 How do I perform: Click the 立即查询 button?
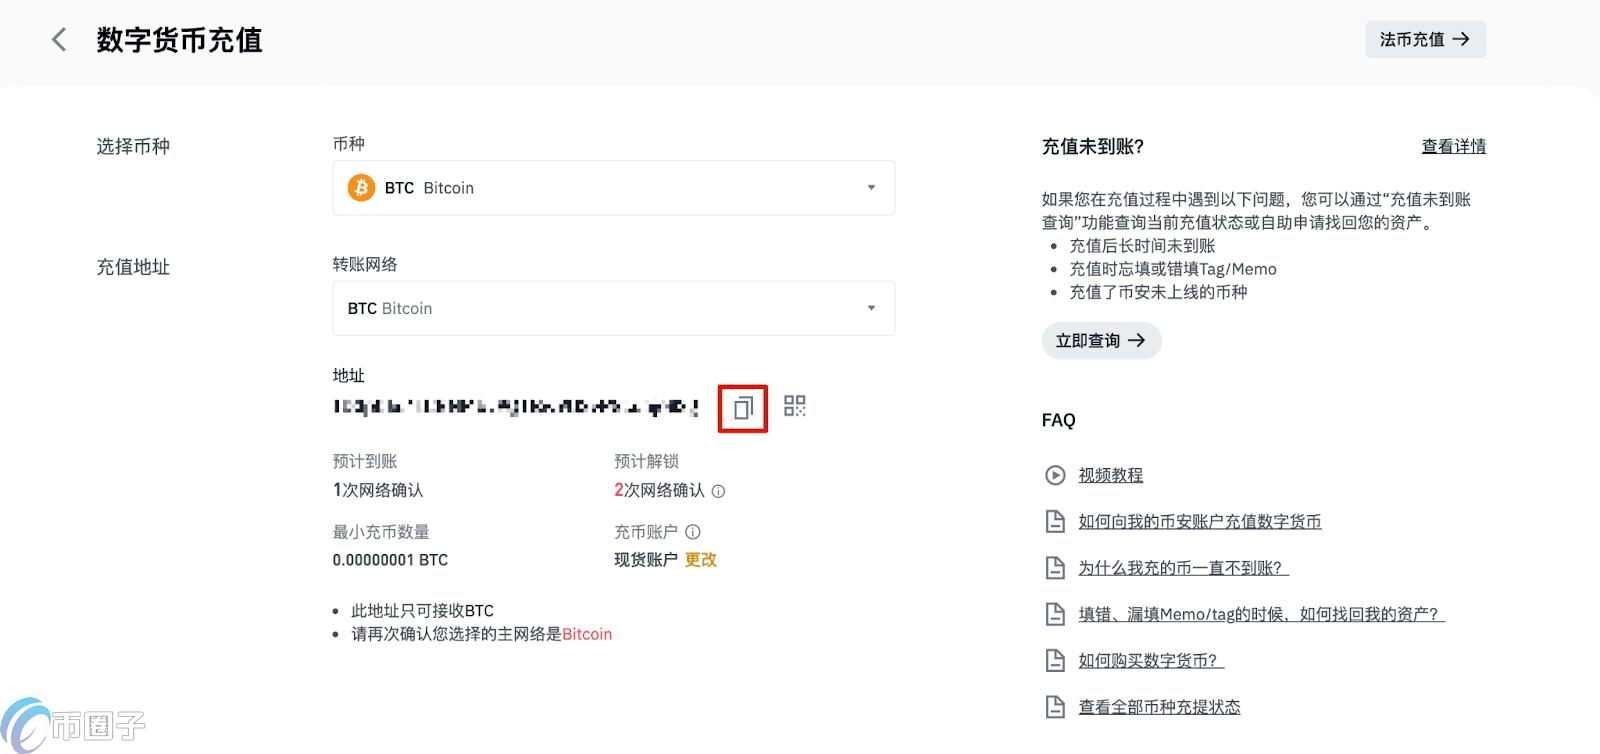[1101, 341]
